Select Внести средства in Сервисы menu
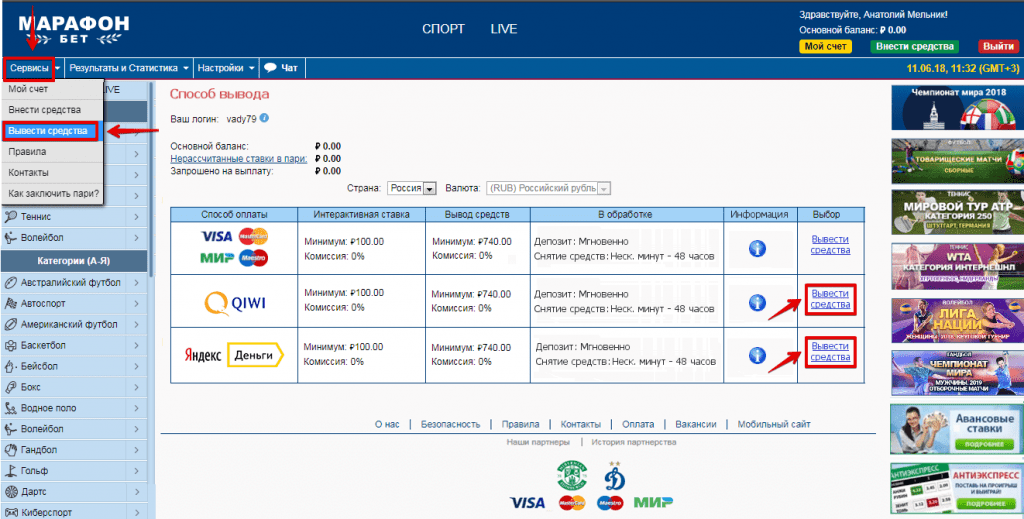The height and width of the screenshot is (519, 1024). (52, 110)
